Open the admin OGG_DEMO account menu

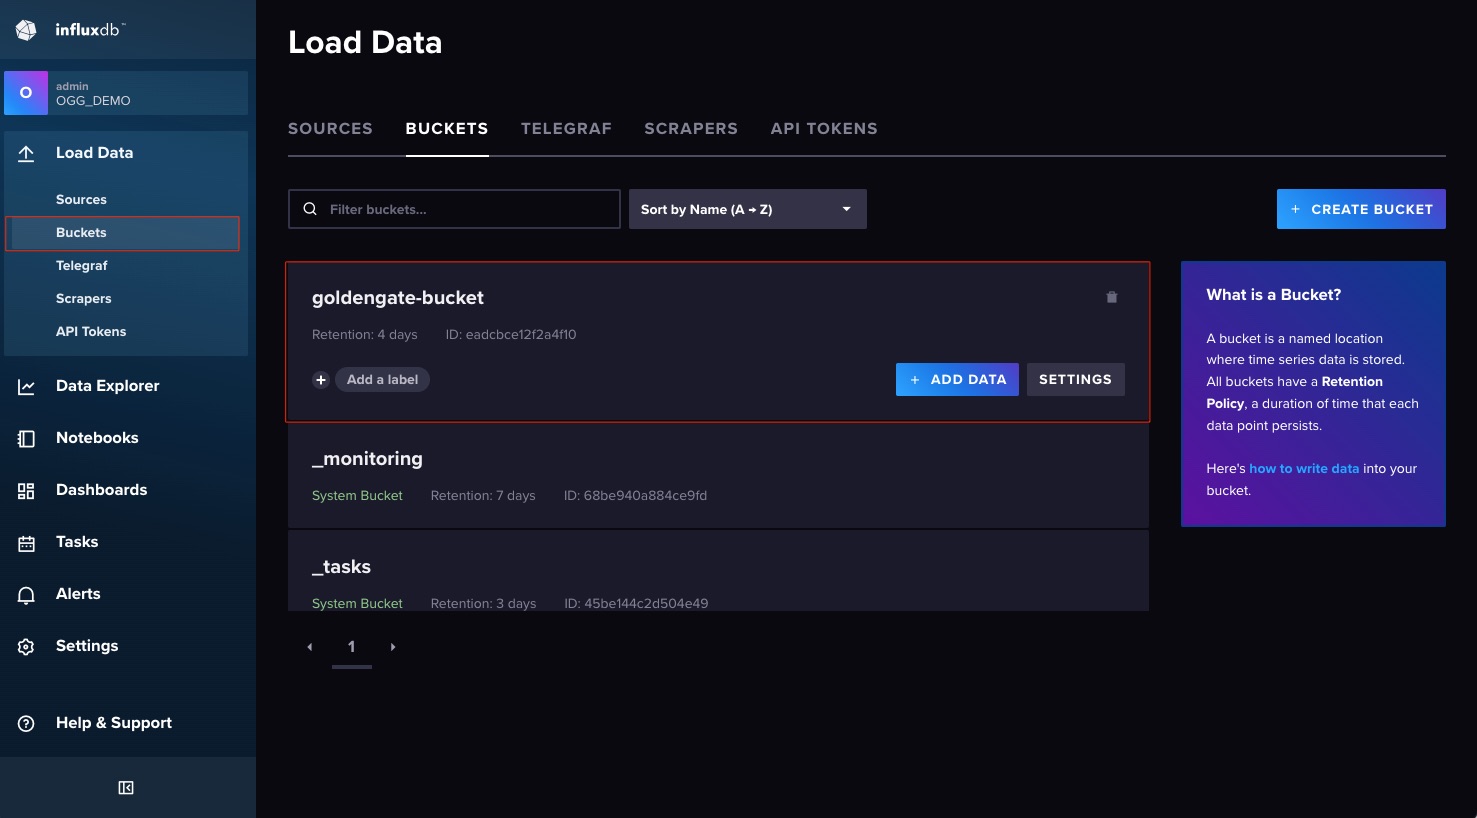(126, 93)
